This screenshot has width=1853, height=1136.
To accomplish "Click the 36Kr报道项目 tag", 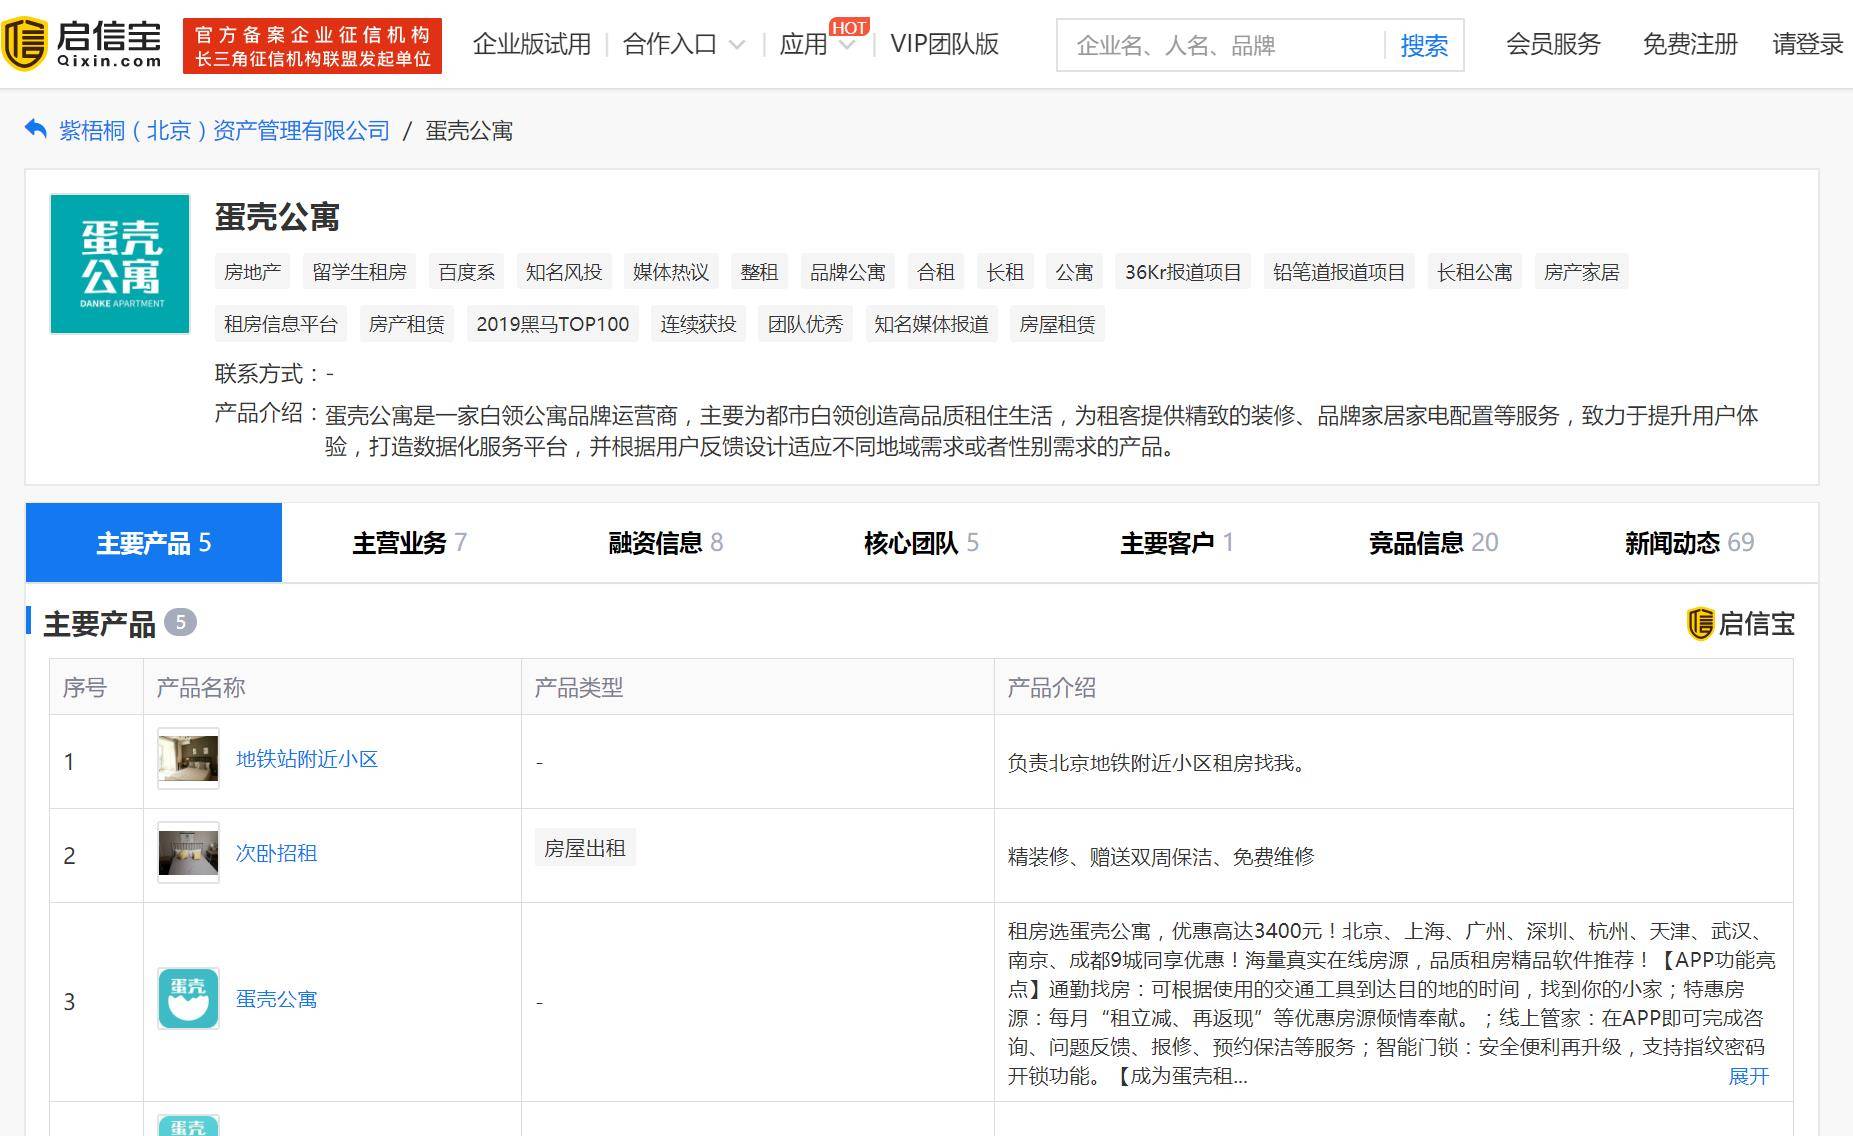I will [1183, 272].
